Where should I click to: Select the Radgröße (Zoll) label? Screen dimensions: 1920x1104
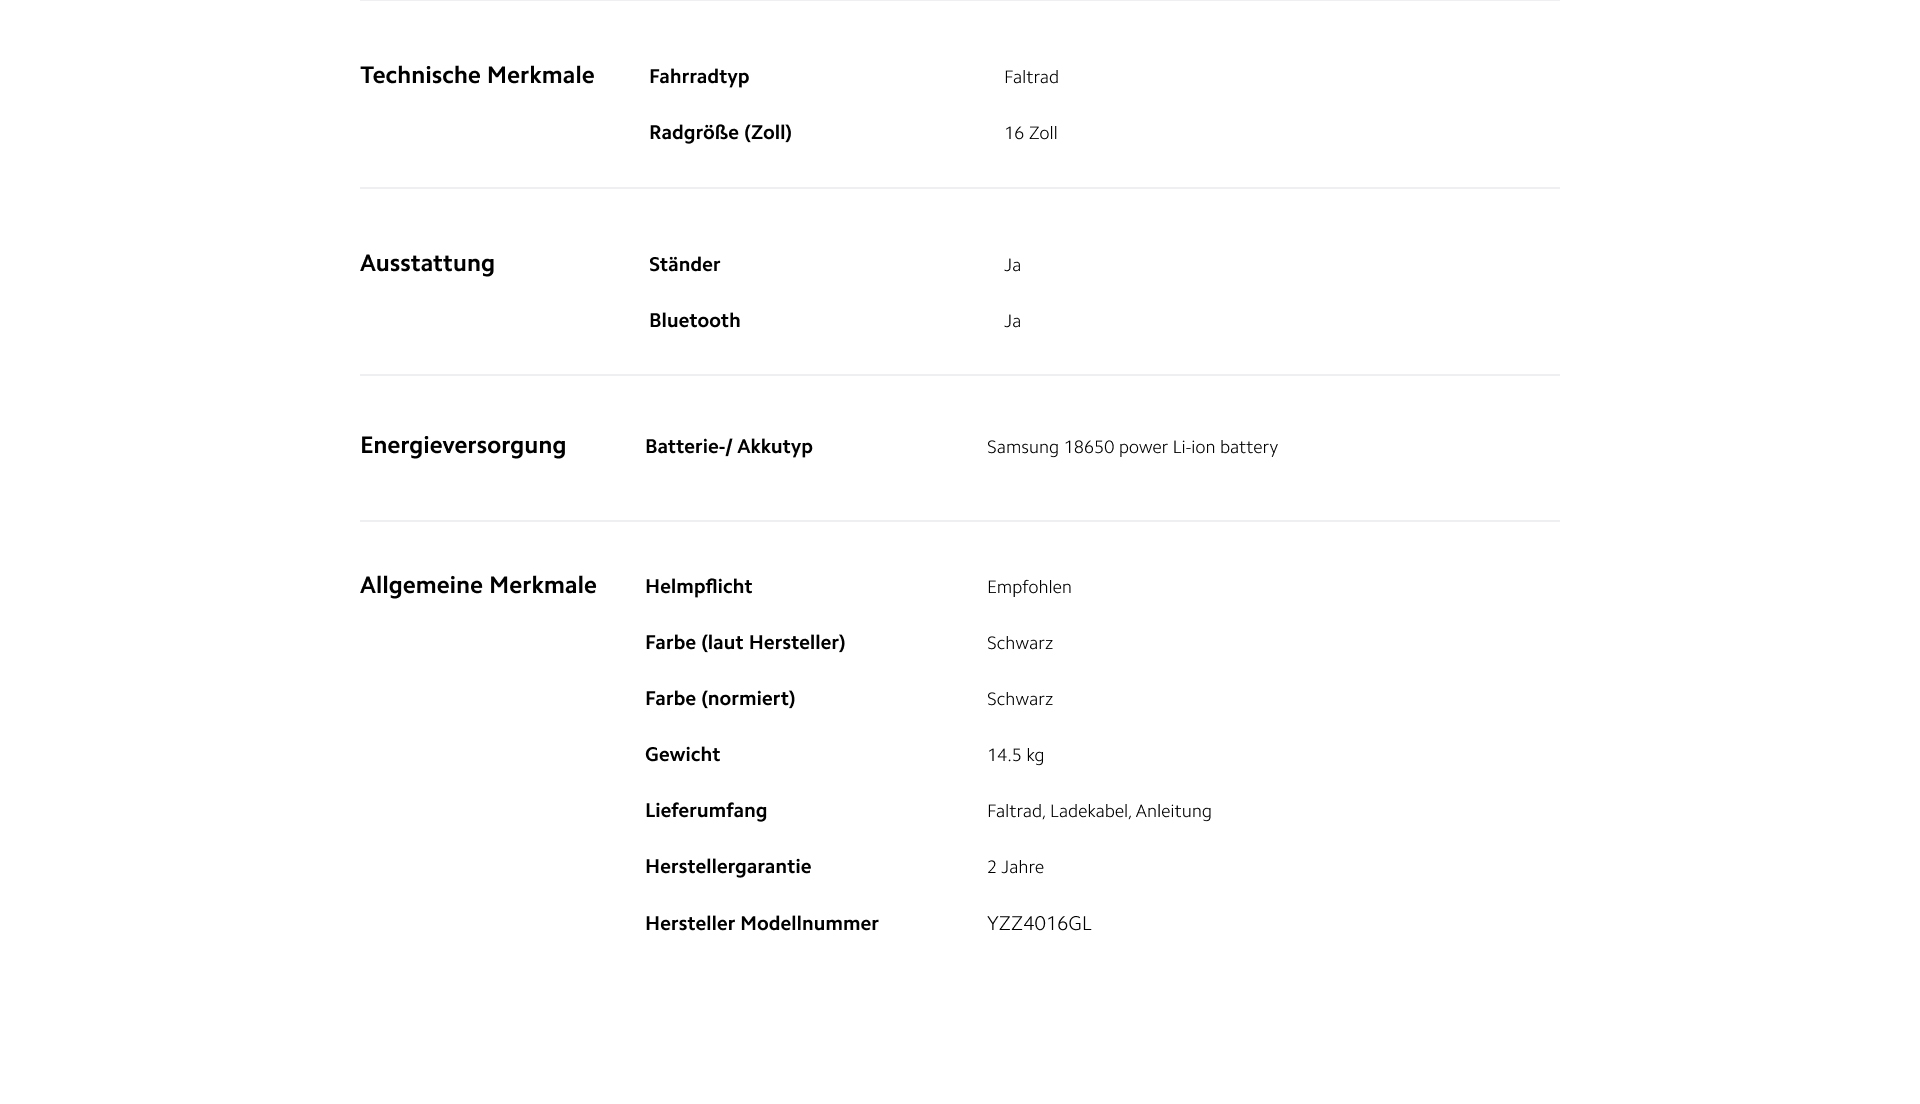coord(720,133)
